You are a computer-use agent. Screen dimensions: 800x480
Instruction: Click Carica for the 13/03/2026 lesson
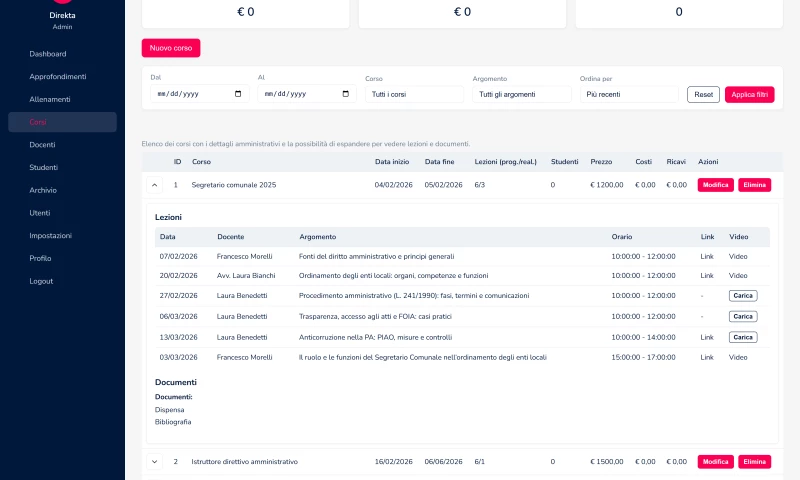point(743,338)
